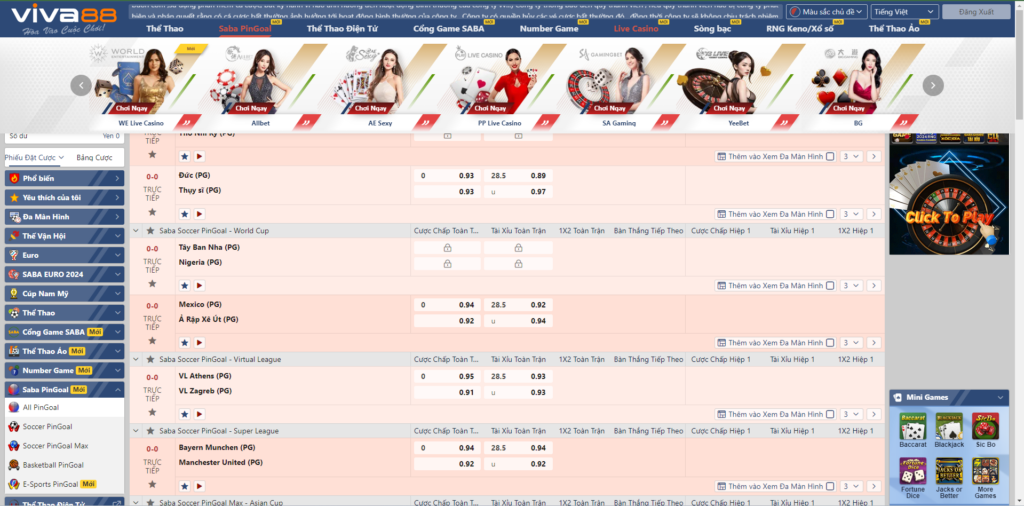Expand the Cúp Nam Mỹ sidebar section
Viewport: 1024px width, 506px height.
64,294
